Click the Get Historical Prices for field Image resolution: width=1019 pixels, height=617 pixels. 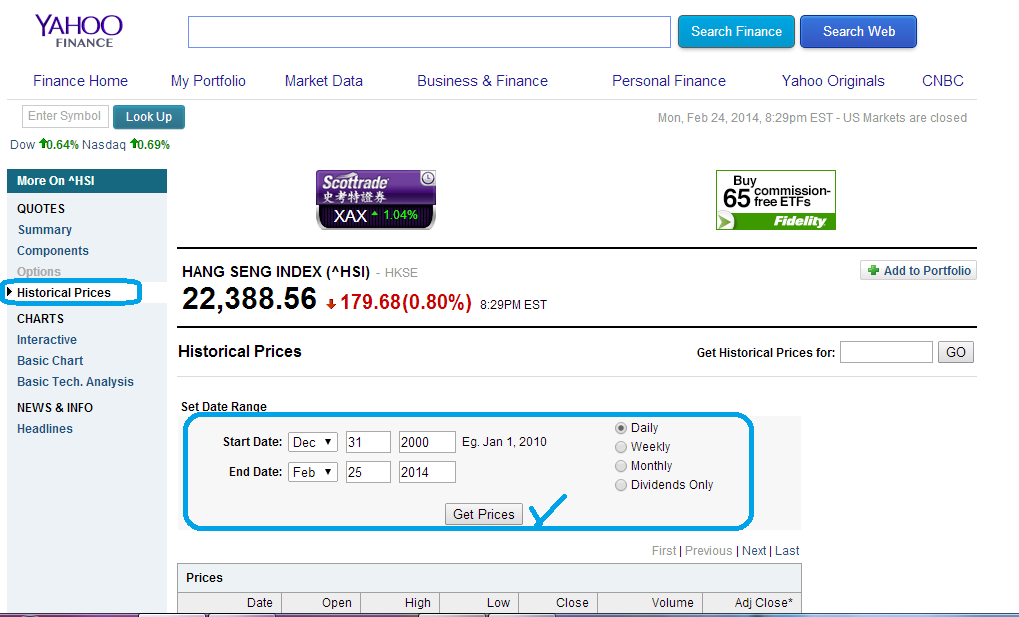(x=886, y=352)
